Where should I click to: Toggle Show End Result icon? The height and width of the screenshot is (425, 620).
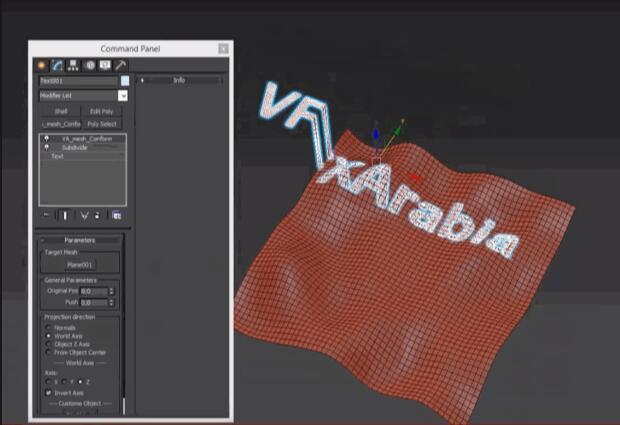coord(65,215)
